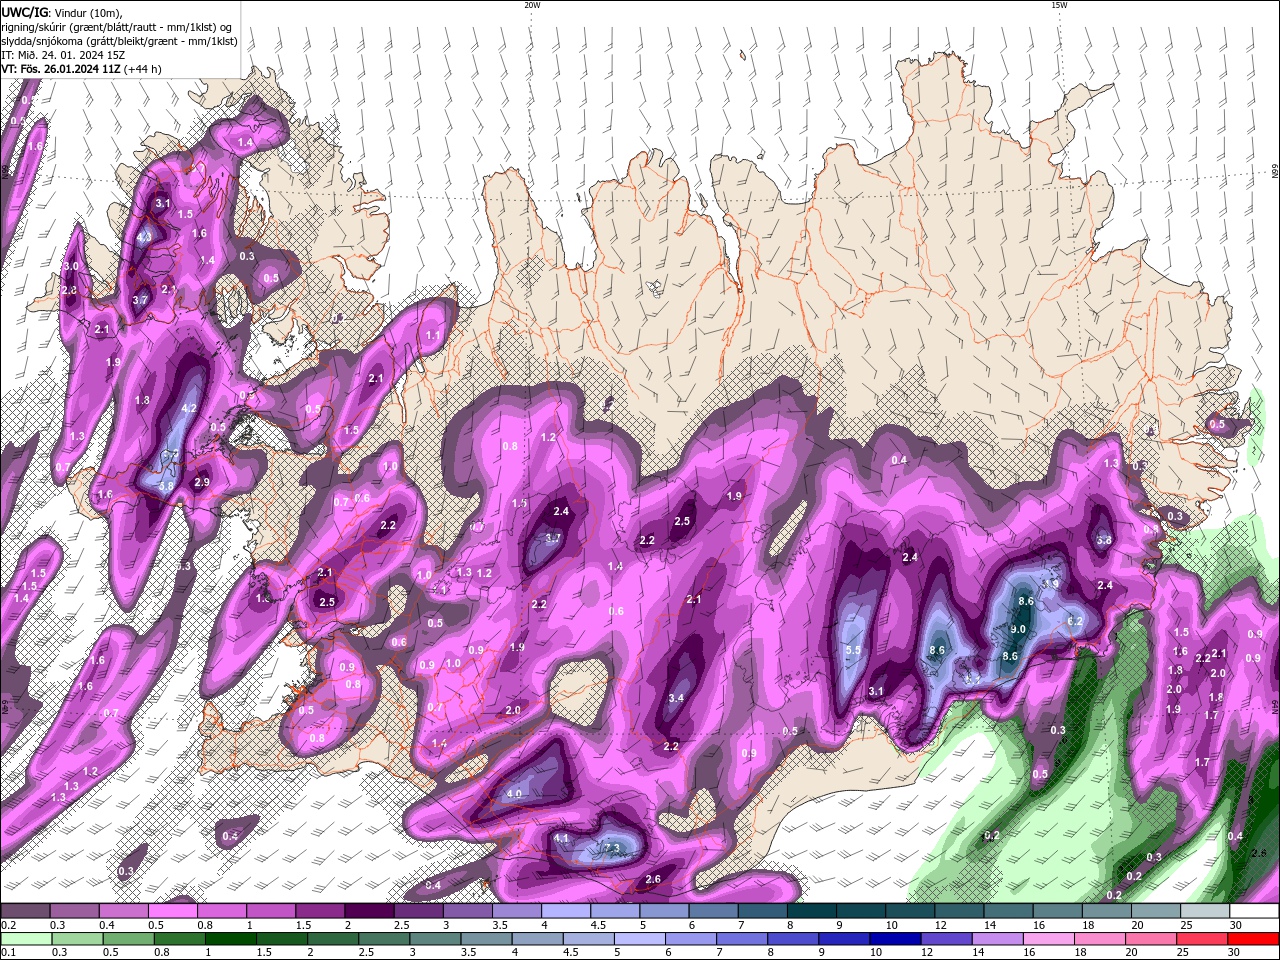Click the 5.5 precipitation value on the map
This screenshot has height=960, width=1280.
tap(853, 650)
